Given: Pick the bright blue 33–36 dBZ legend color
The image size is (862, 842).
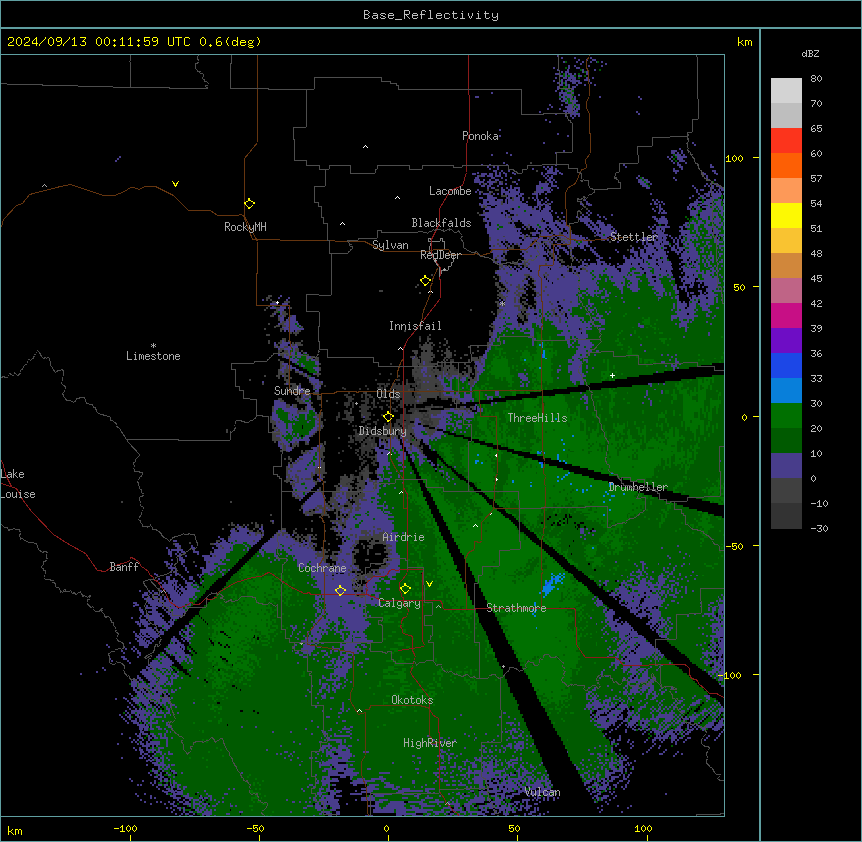Looking at the screenshot, I should pyautogui.click(x=786, y=365).
